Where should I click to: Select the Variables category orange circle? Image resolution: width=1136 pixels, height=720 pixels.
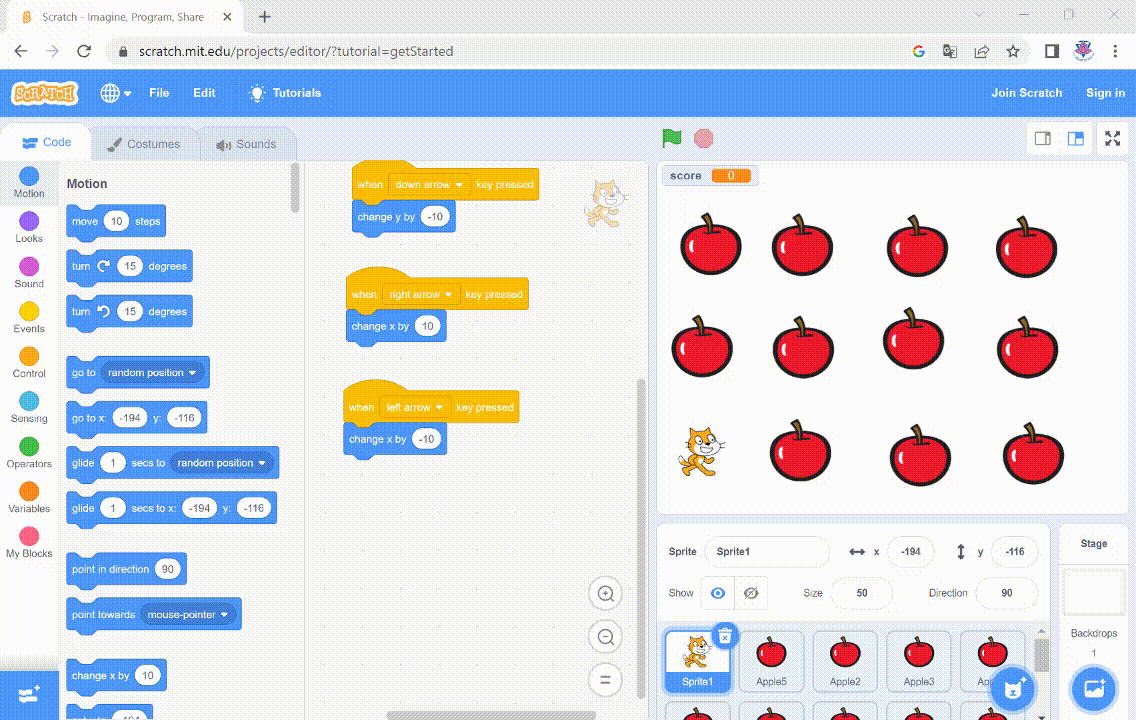[x=29, y=491]
